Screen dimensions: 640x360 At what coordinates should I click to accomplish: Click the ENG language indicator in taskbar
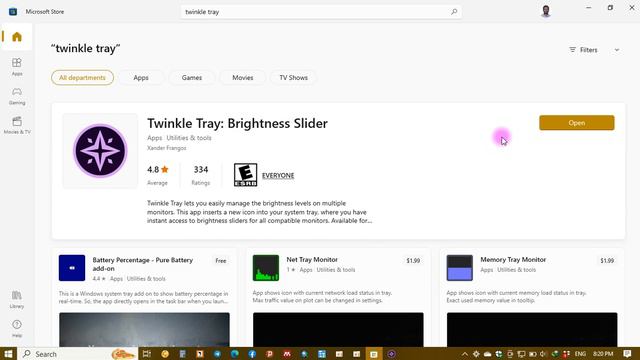tap(580, 354)
